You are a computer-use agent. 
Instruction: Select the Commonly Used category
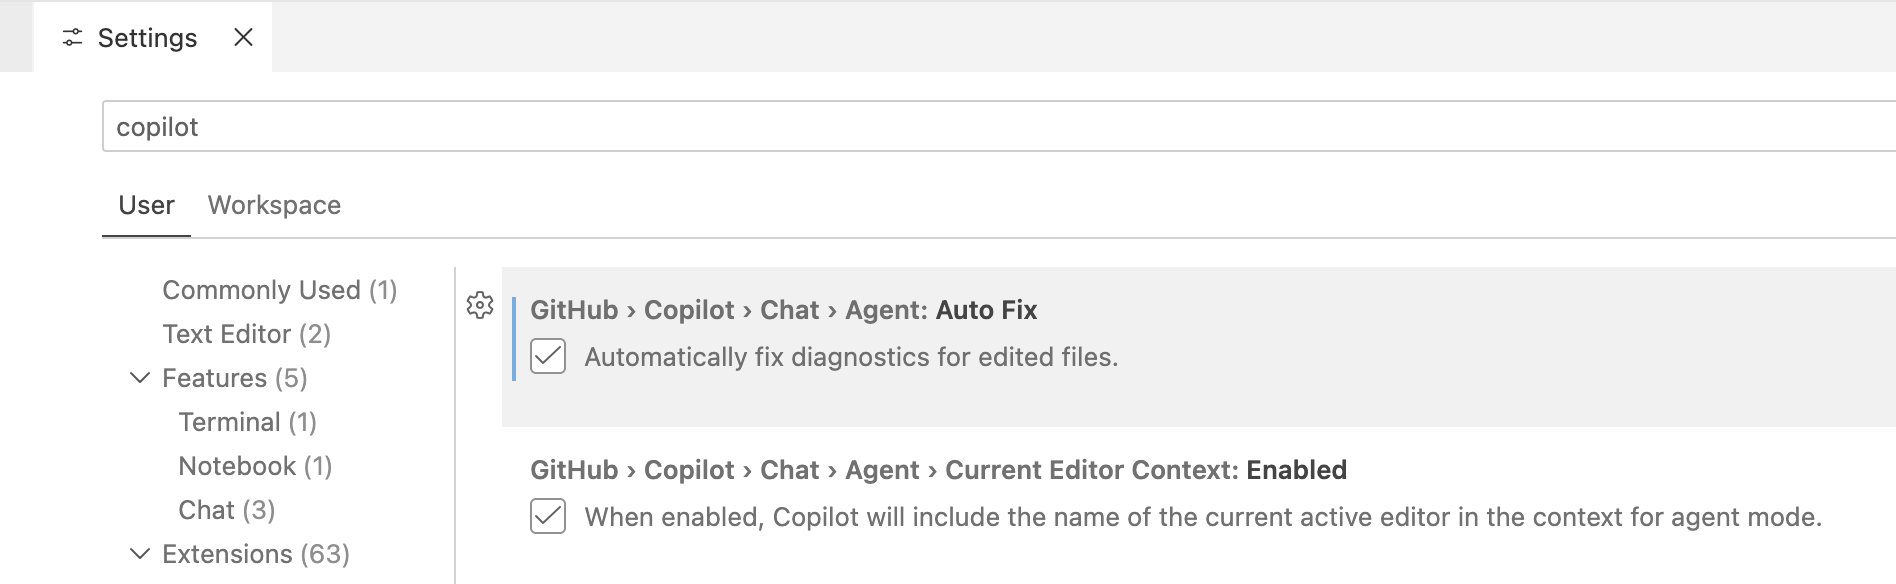(279, 290)
